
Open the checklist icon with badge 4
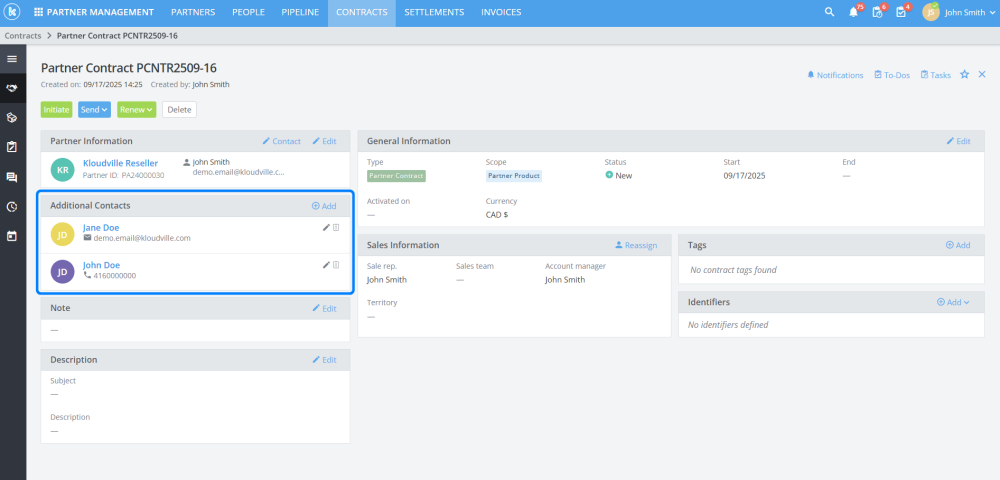pyautogui.click(x=901, y=12)
